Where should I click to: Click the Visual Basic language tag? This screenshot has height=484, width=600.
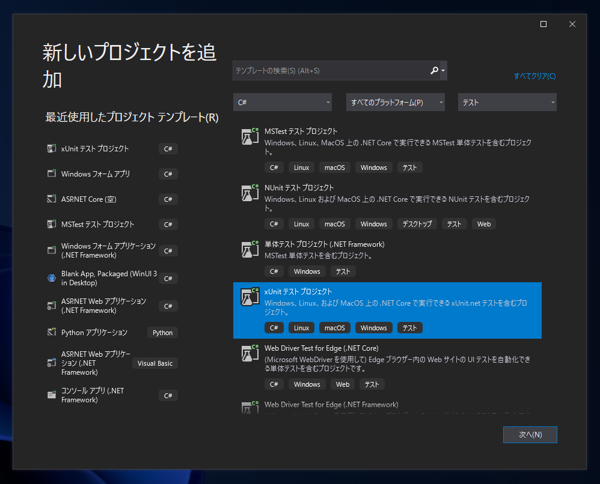click(155, 363)
